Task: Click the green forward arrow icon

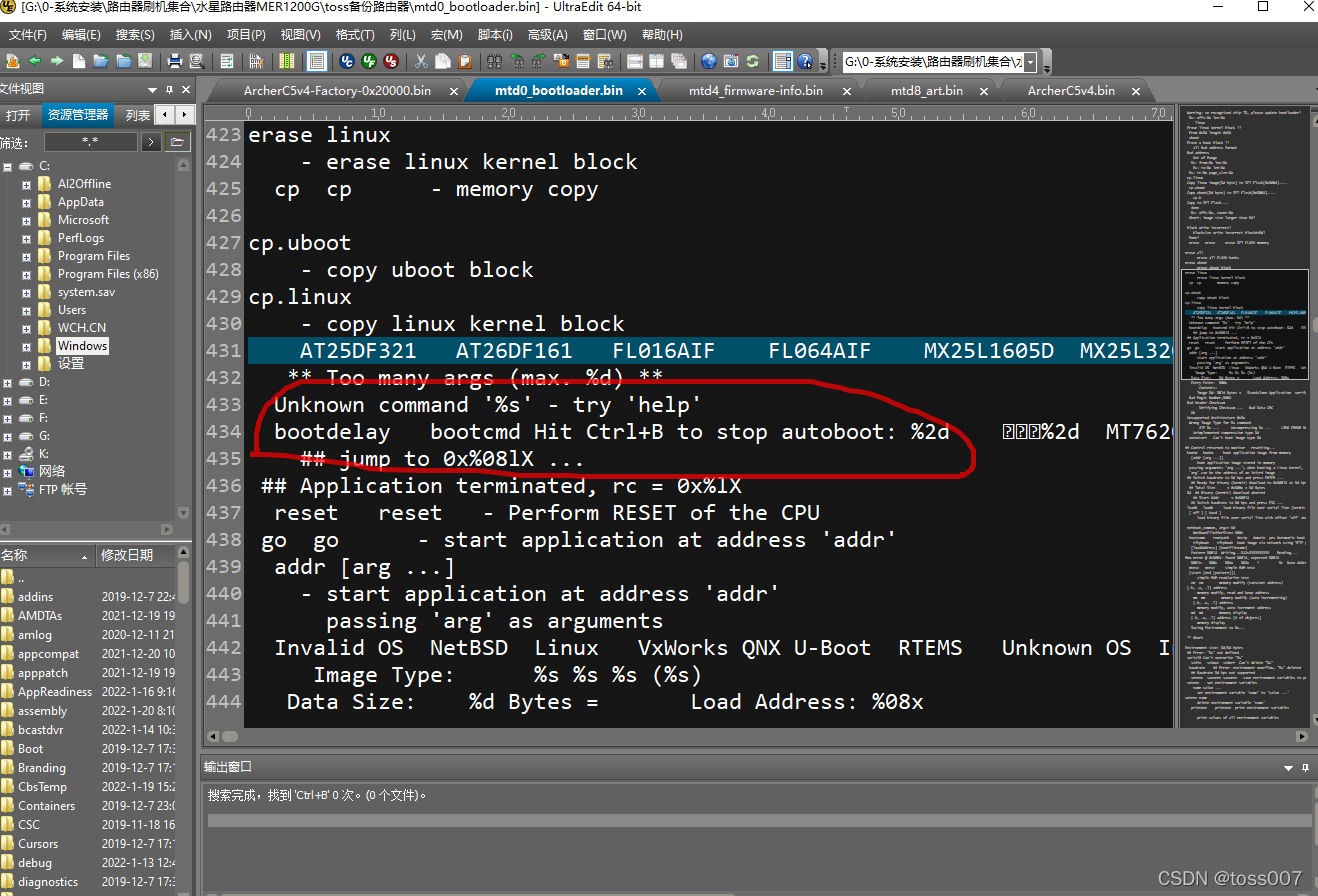Action: (x=57, y=61)
